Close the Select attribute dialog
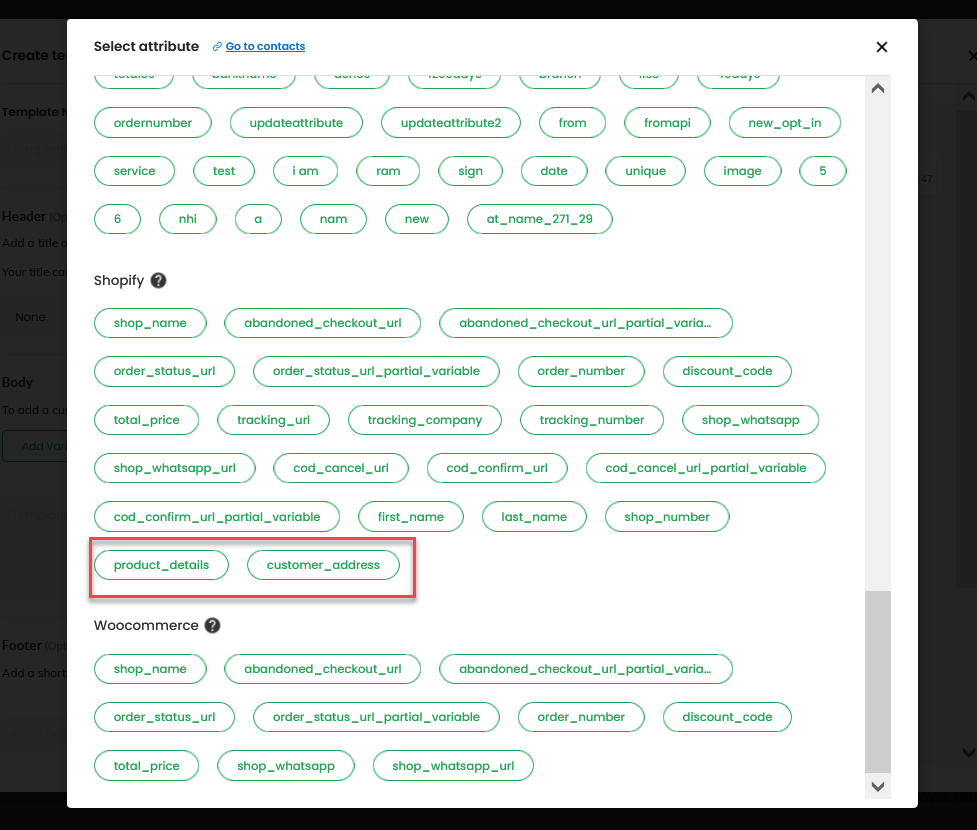 tap(881, 47)
